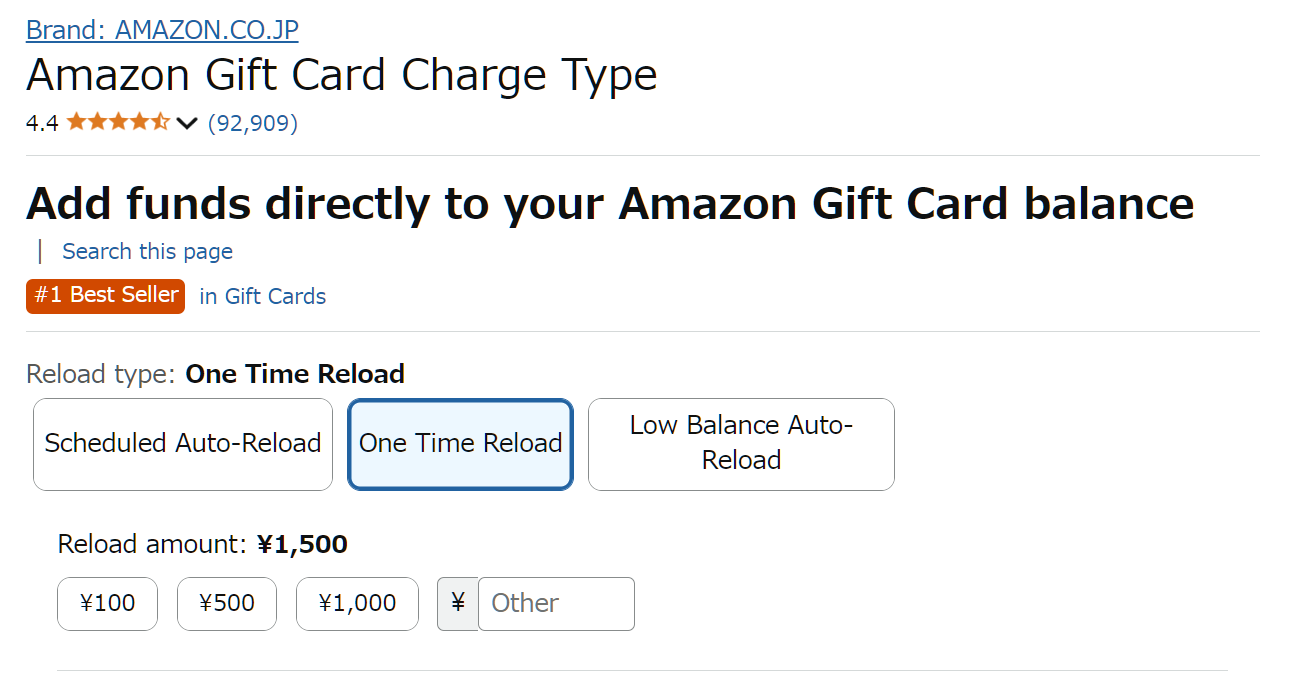Open the Brand: AMAZON.CO.JP link

tap(162, 29)
